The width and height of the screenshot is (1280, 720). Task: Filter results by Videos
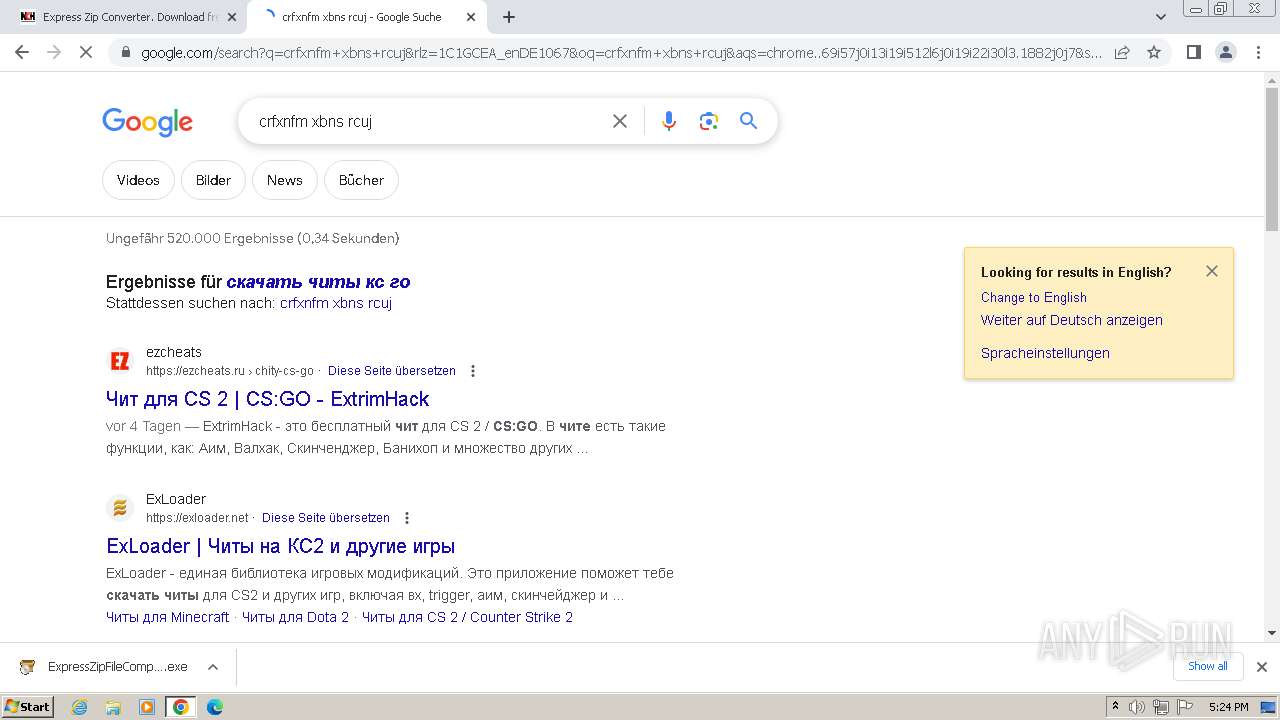tap(138, 180)
